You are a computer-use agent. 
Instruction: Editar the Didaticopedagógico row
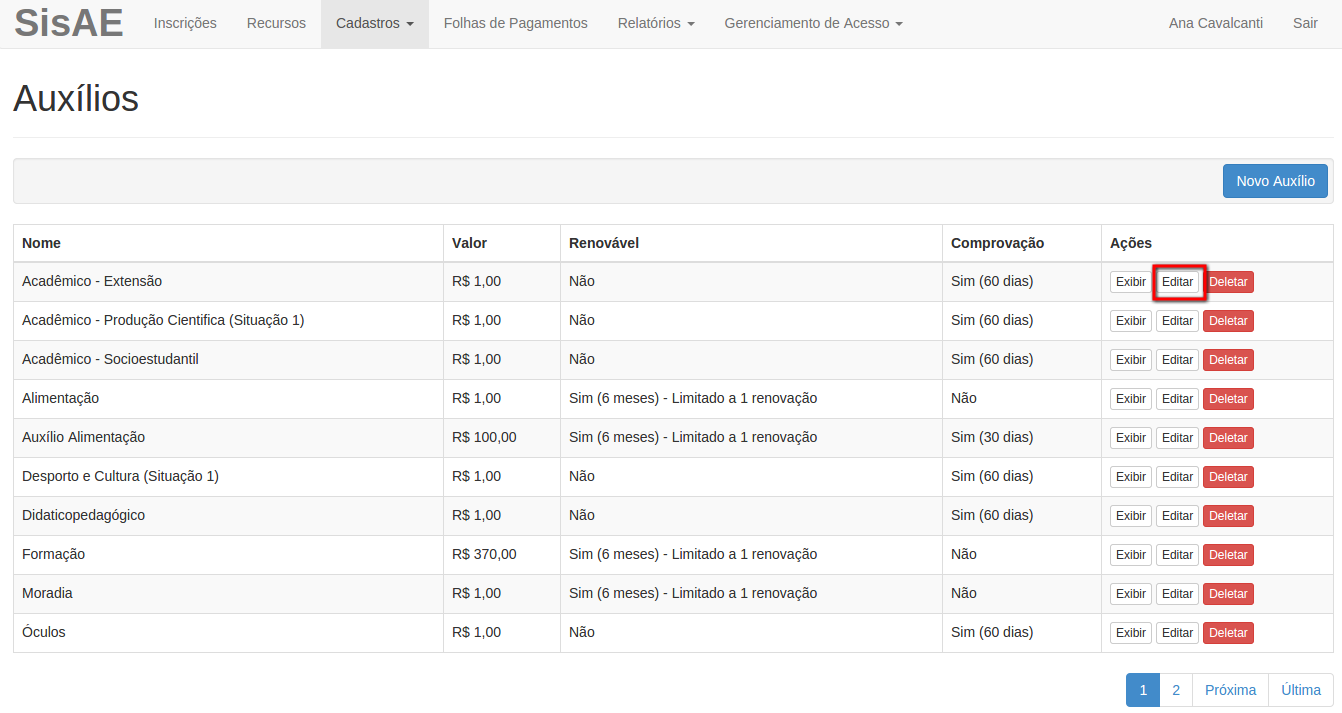pyautogui.click(x=1178, y=516)
